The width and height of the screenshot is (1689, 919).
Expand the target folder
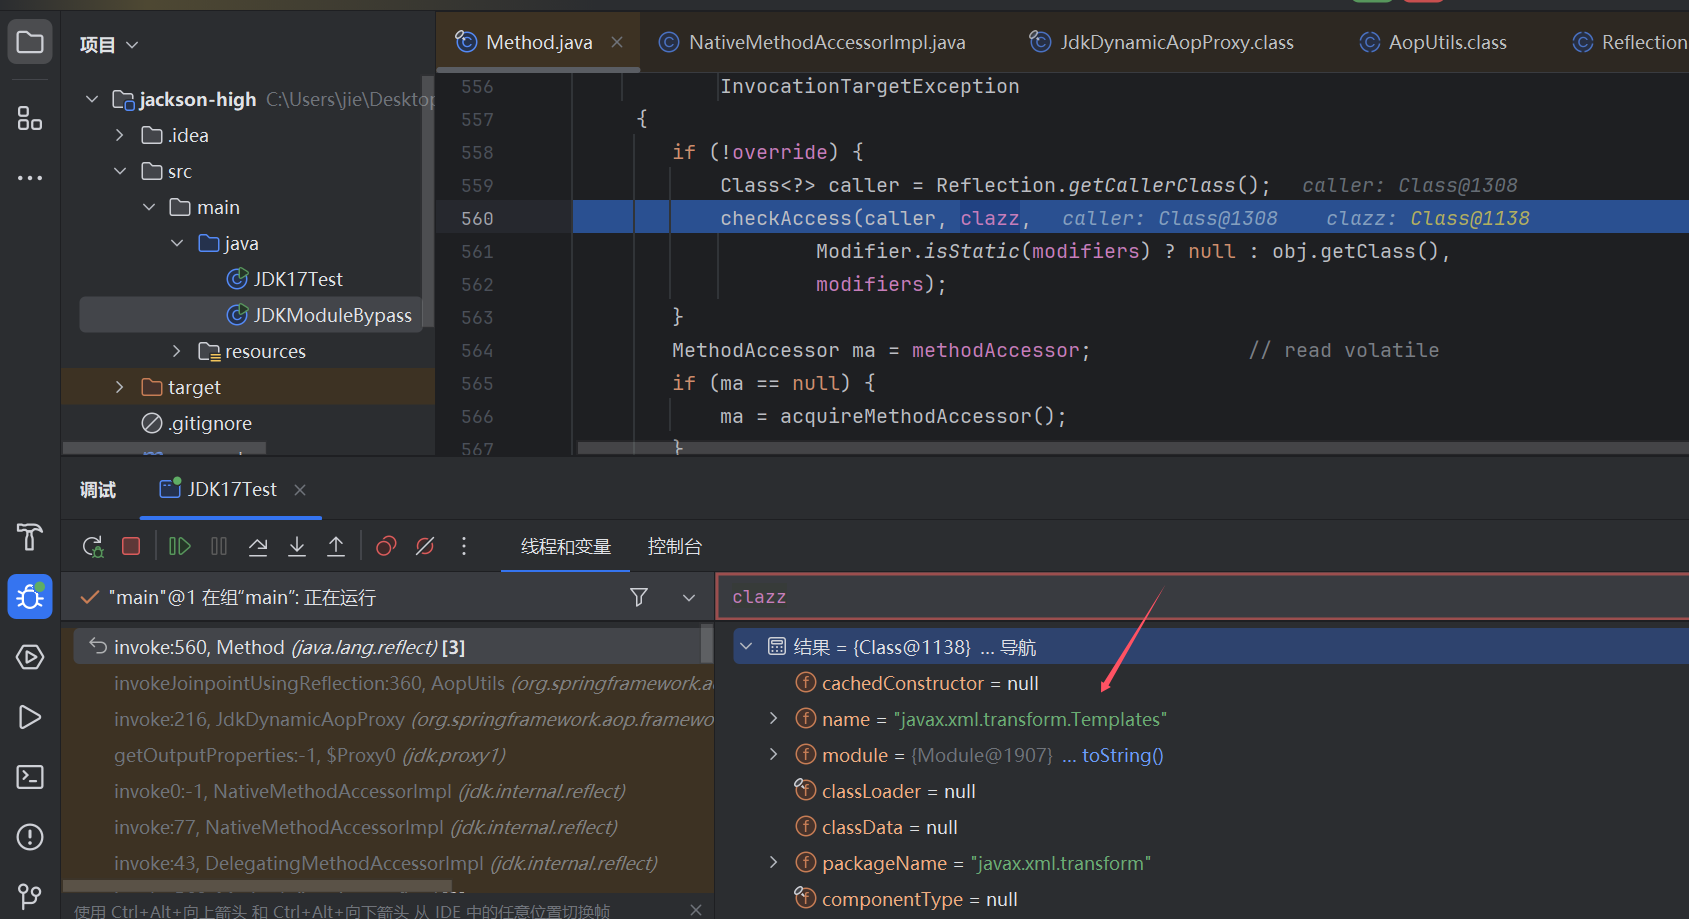pos(120,387)
